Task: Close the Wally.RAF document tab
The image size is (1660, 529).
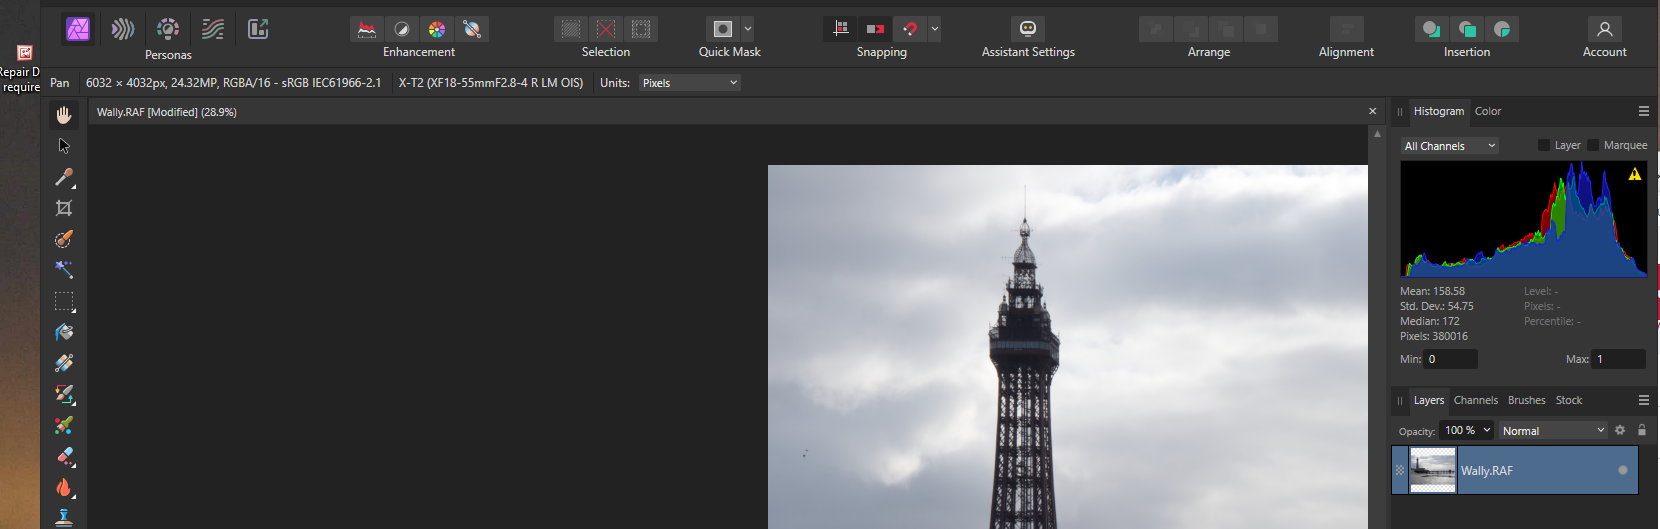Action: pos(1372,111)
